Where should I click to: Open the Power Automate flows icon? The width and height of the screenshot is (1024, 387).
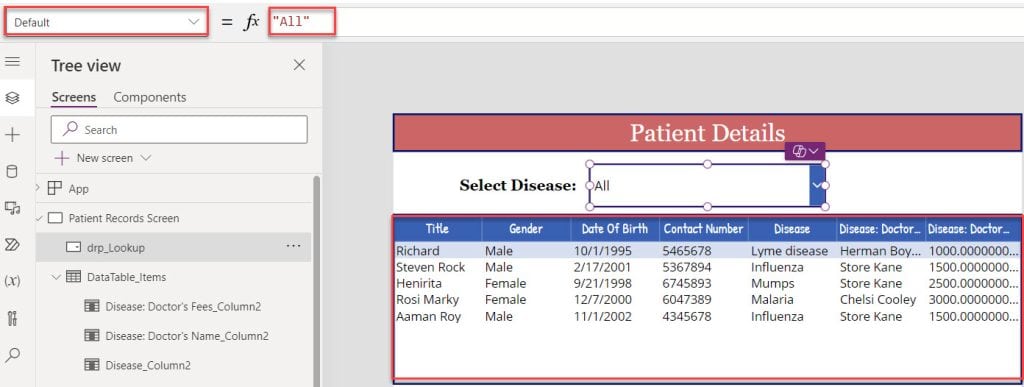click(12, 245)
